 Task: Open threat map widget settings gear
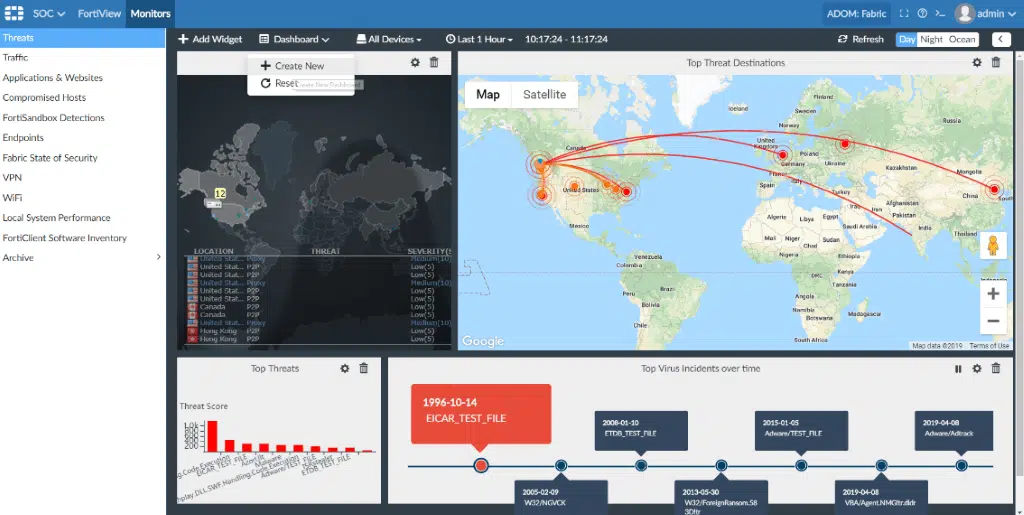(x=415, y=63)
